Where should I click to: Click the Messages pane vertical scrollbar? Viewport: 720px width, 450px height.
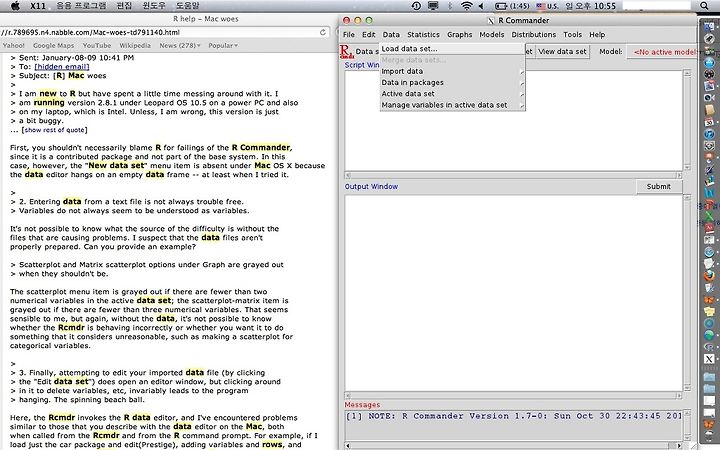(687, 426)
